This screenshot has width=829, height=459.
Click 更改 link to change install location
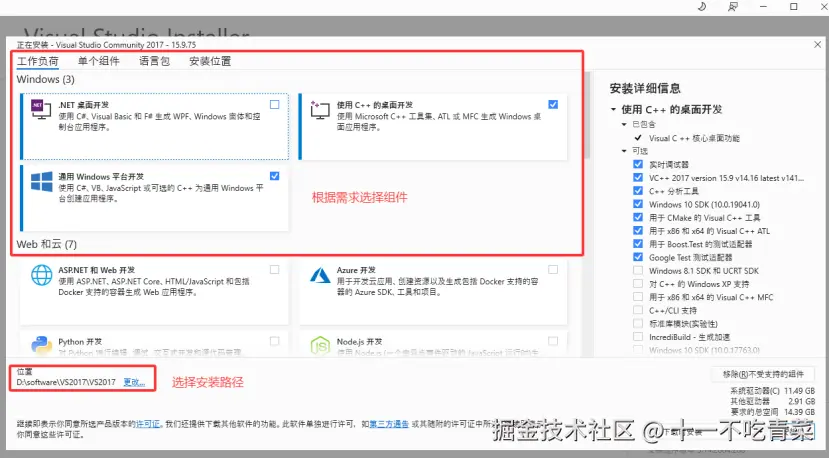coord(134,382)
